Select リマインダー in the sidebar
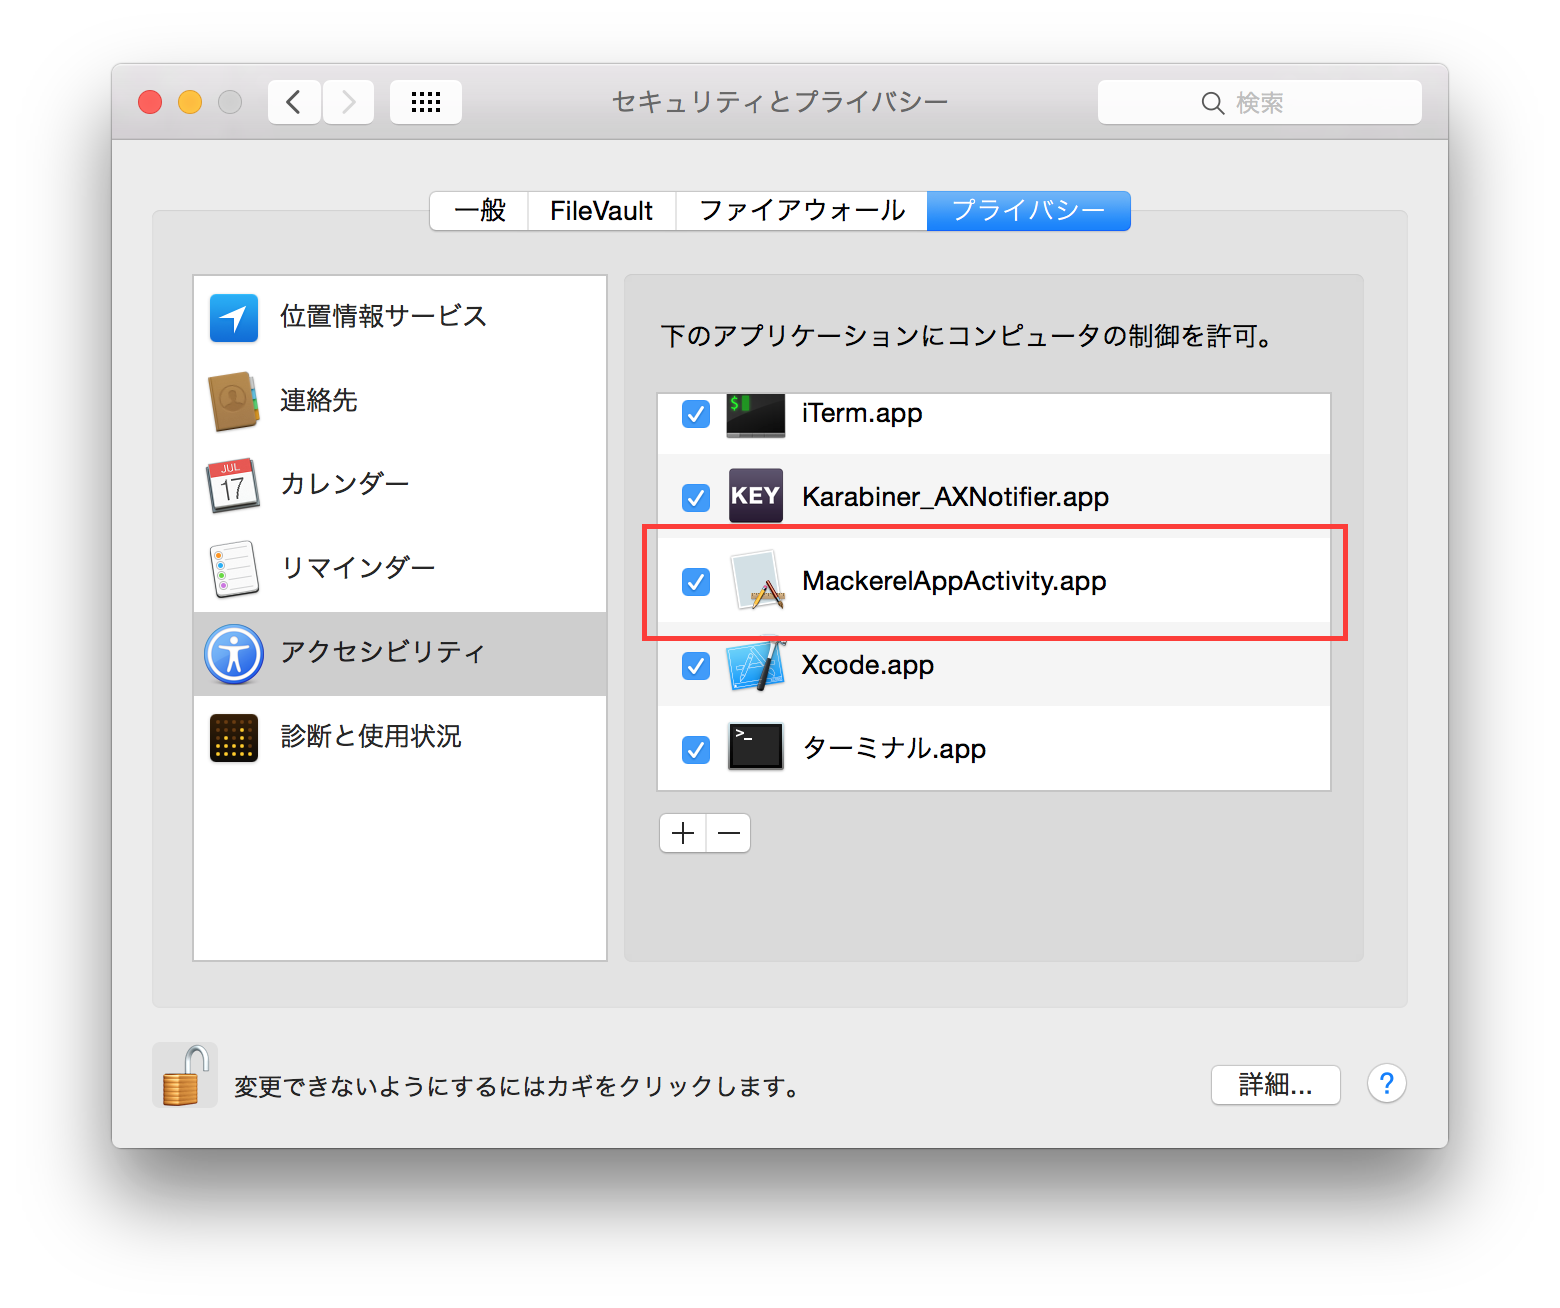1560x1308 pixels. (x=400, y=569)
